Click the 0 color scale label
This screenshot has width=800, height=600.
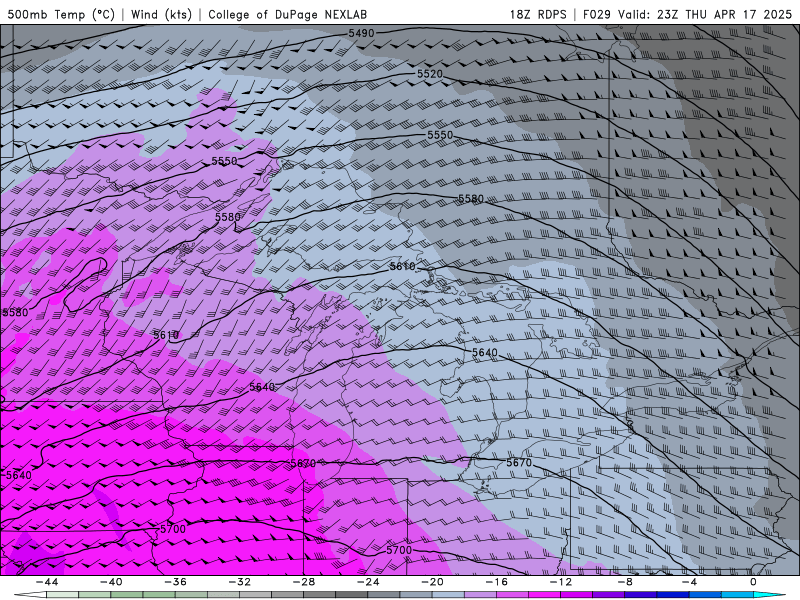[x=753, y=582]
